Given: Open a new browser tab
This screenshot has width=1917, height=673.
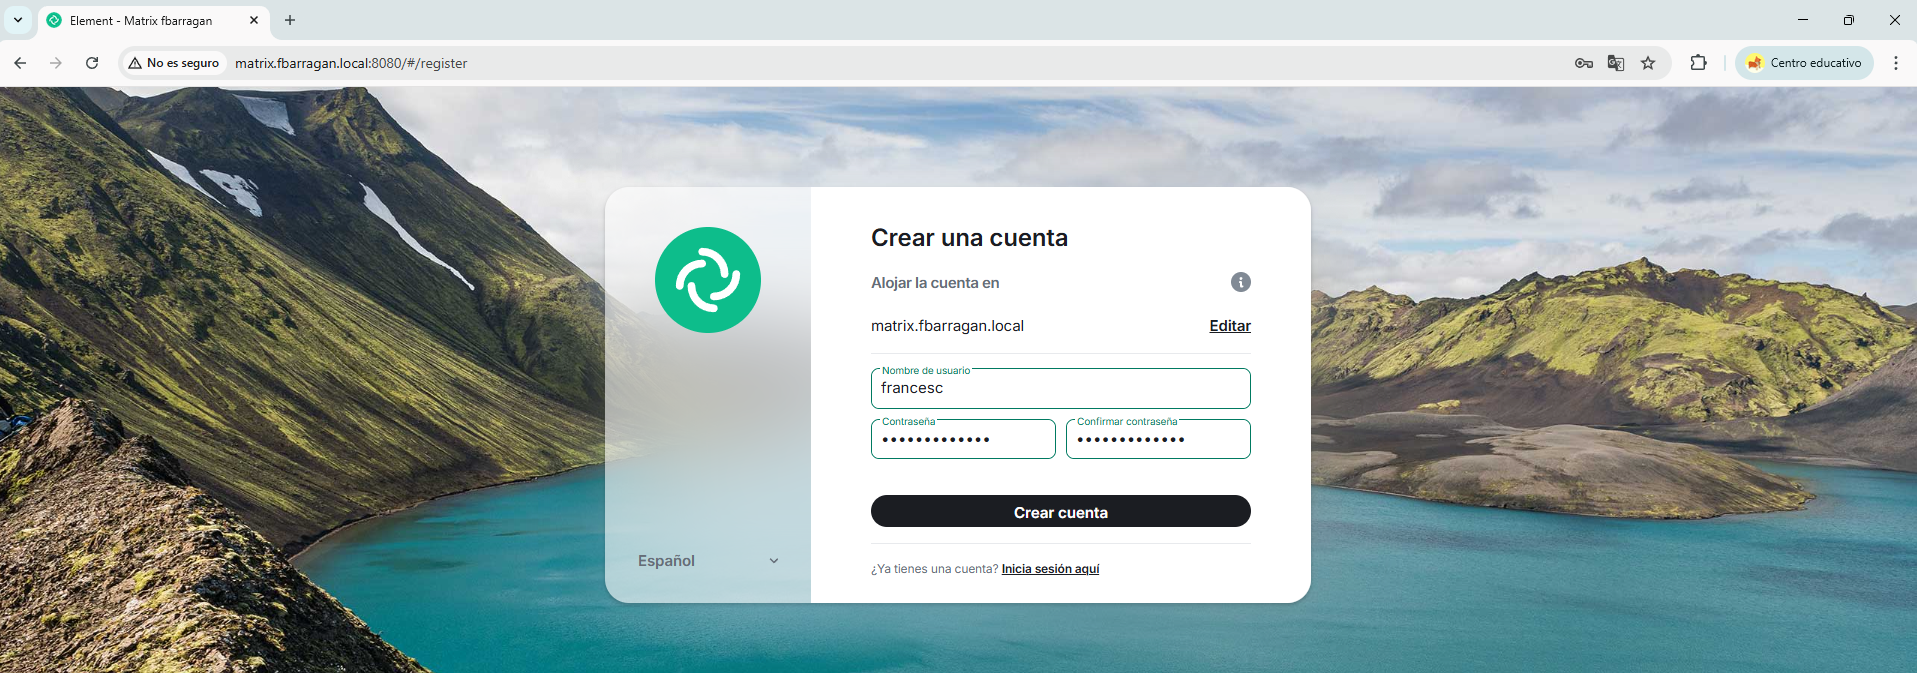Looking at the screenshot, I should 290,20.
